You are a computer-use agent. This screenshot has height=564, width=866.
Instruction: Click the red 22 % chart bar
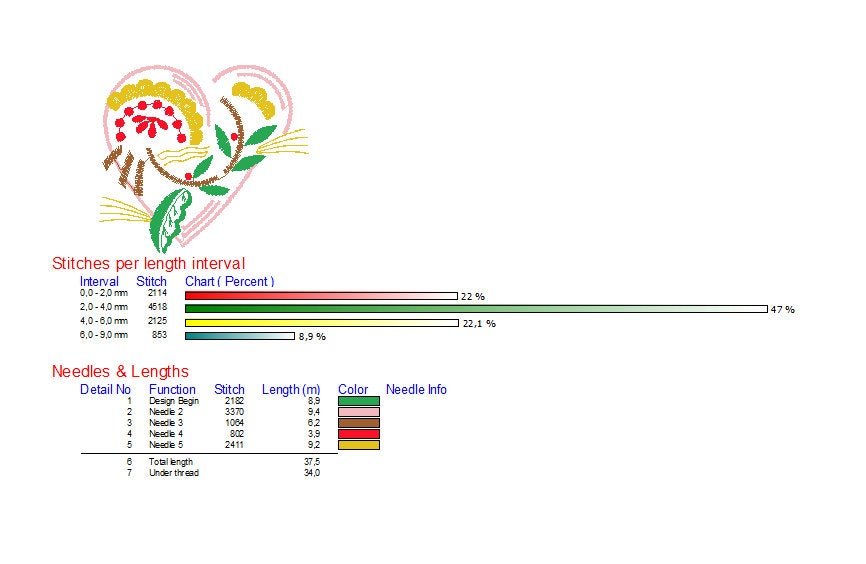point(321,296)
